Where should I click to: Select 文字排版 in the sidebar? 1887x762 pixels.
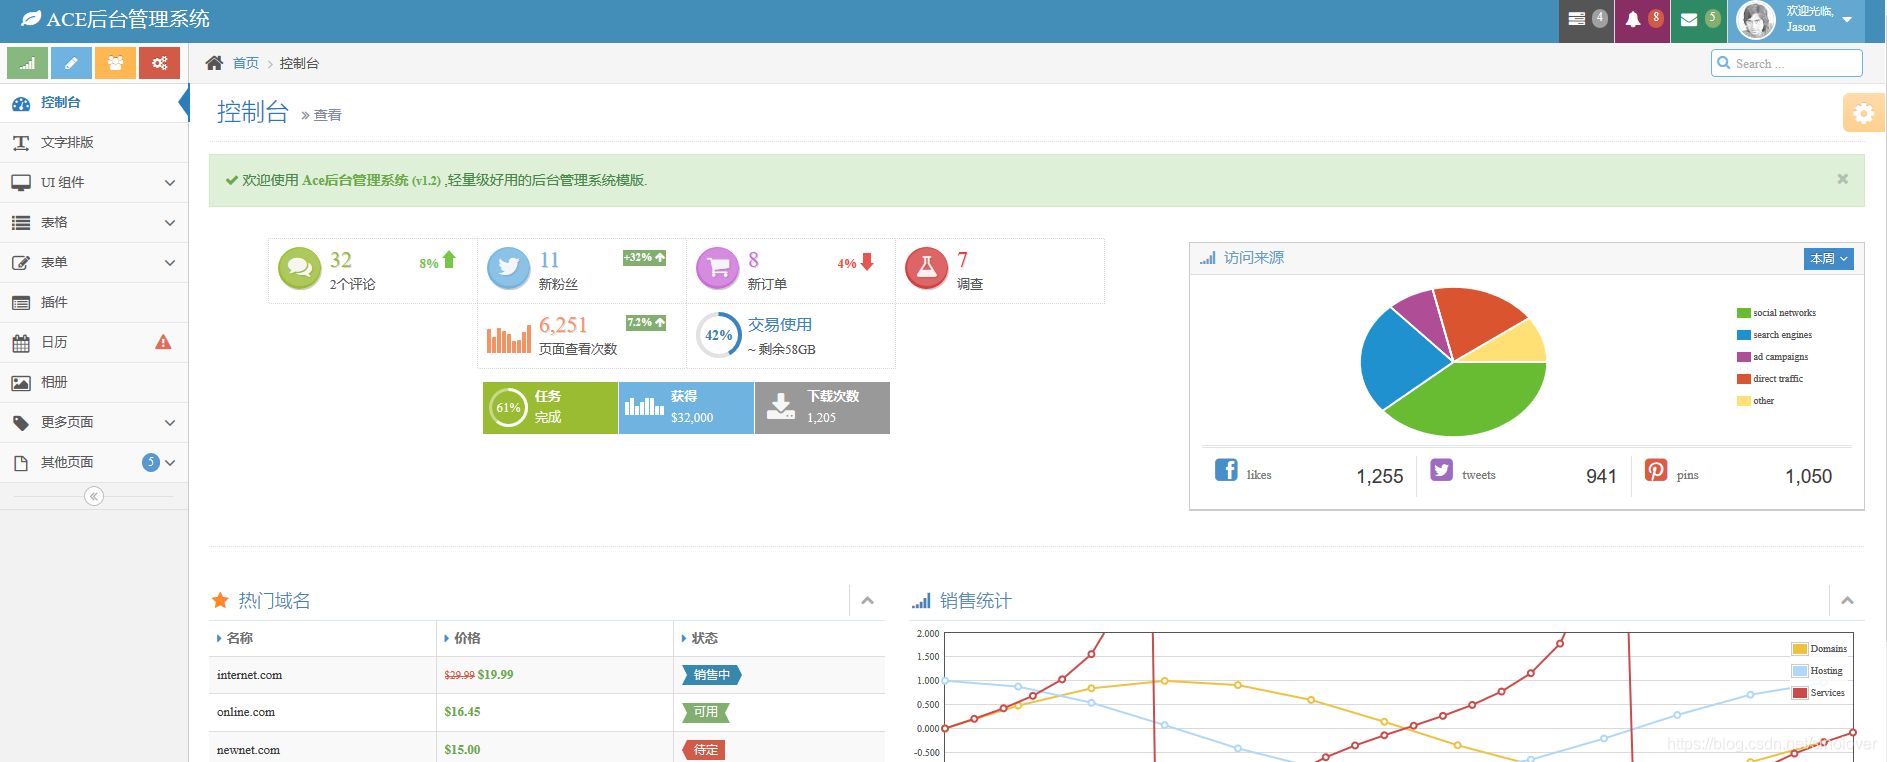click(x=94, y=143)
